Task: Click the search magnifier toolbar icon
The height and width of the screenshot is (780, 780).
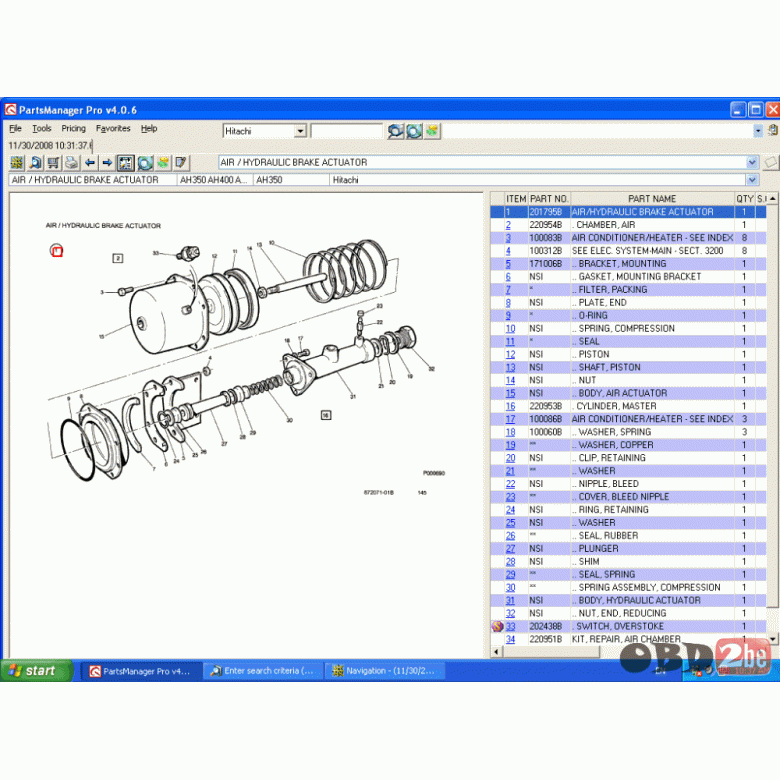Action: (x=35, y=163)
